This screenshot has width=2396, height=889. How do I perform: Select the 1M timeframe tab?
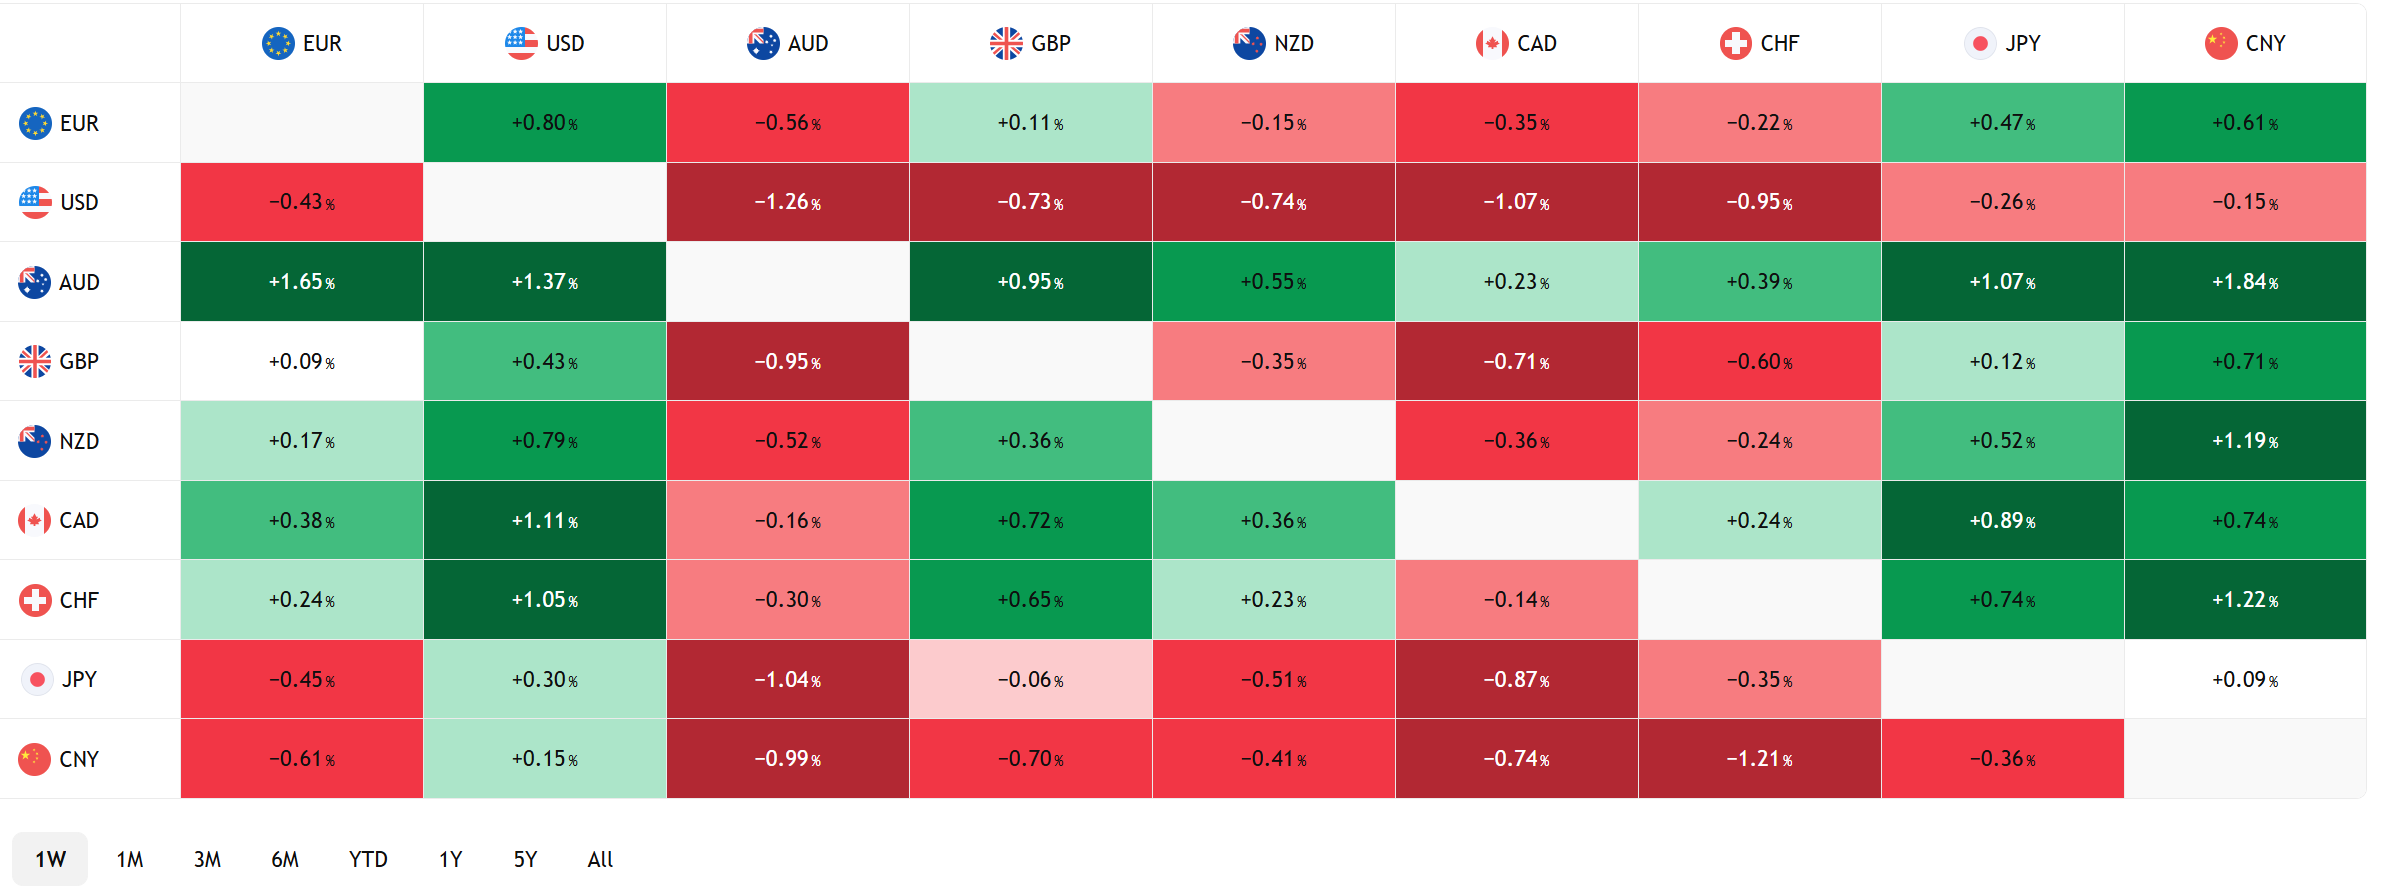(x=130, y=859)
